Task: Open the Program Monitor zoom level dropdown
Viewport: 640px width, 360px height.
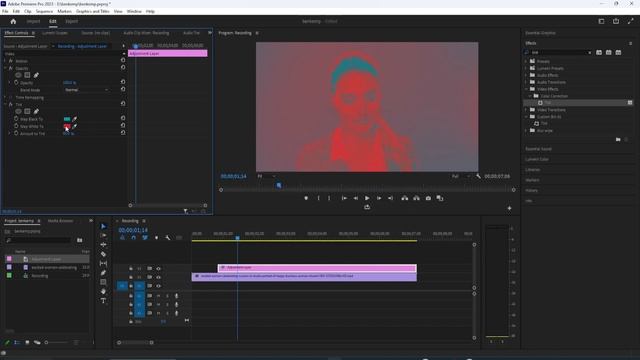Action: (266, 176)
